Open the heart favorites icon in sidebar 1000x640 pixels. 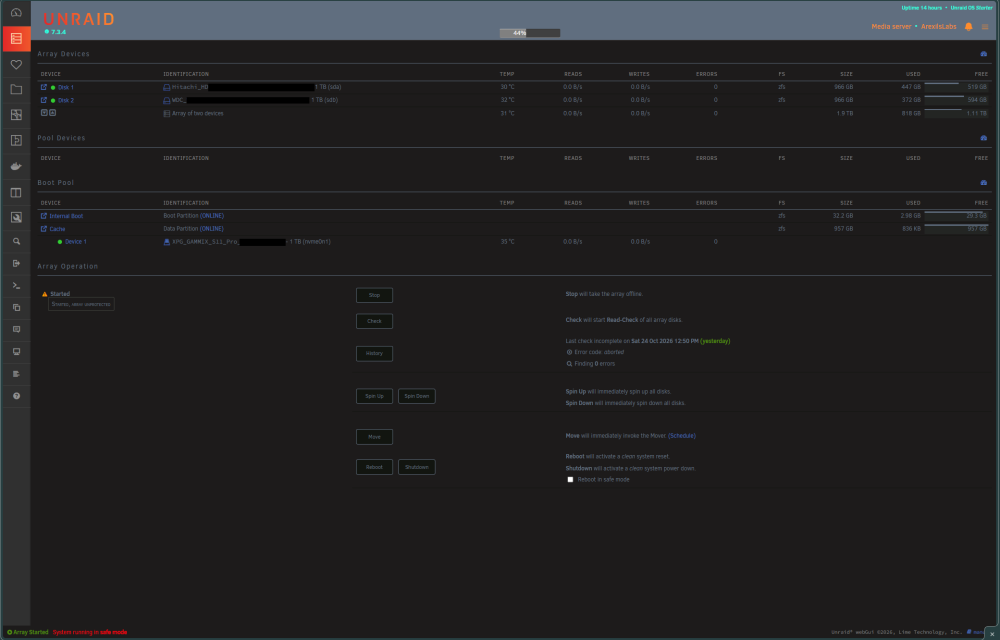click(17, 64)
